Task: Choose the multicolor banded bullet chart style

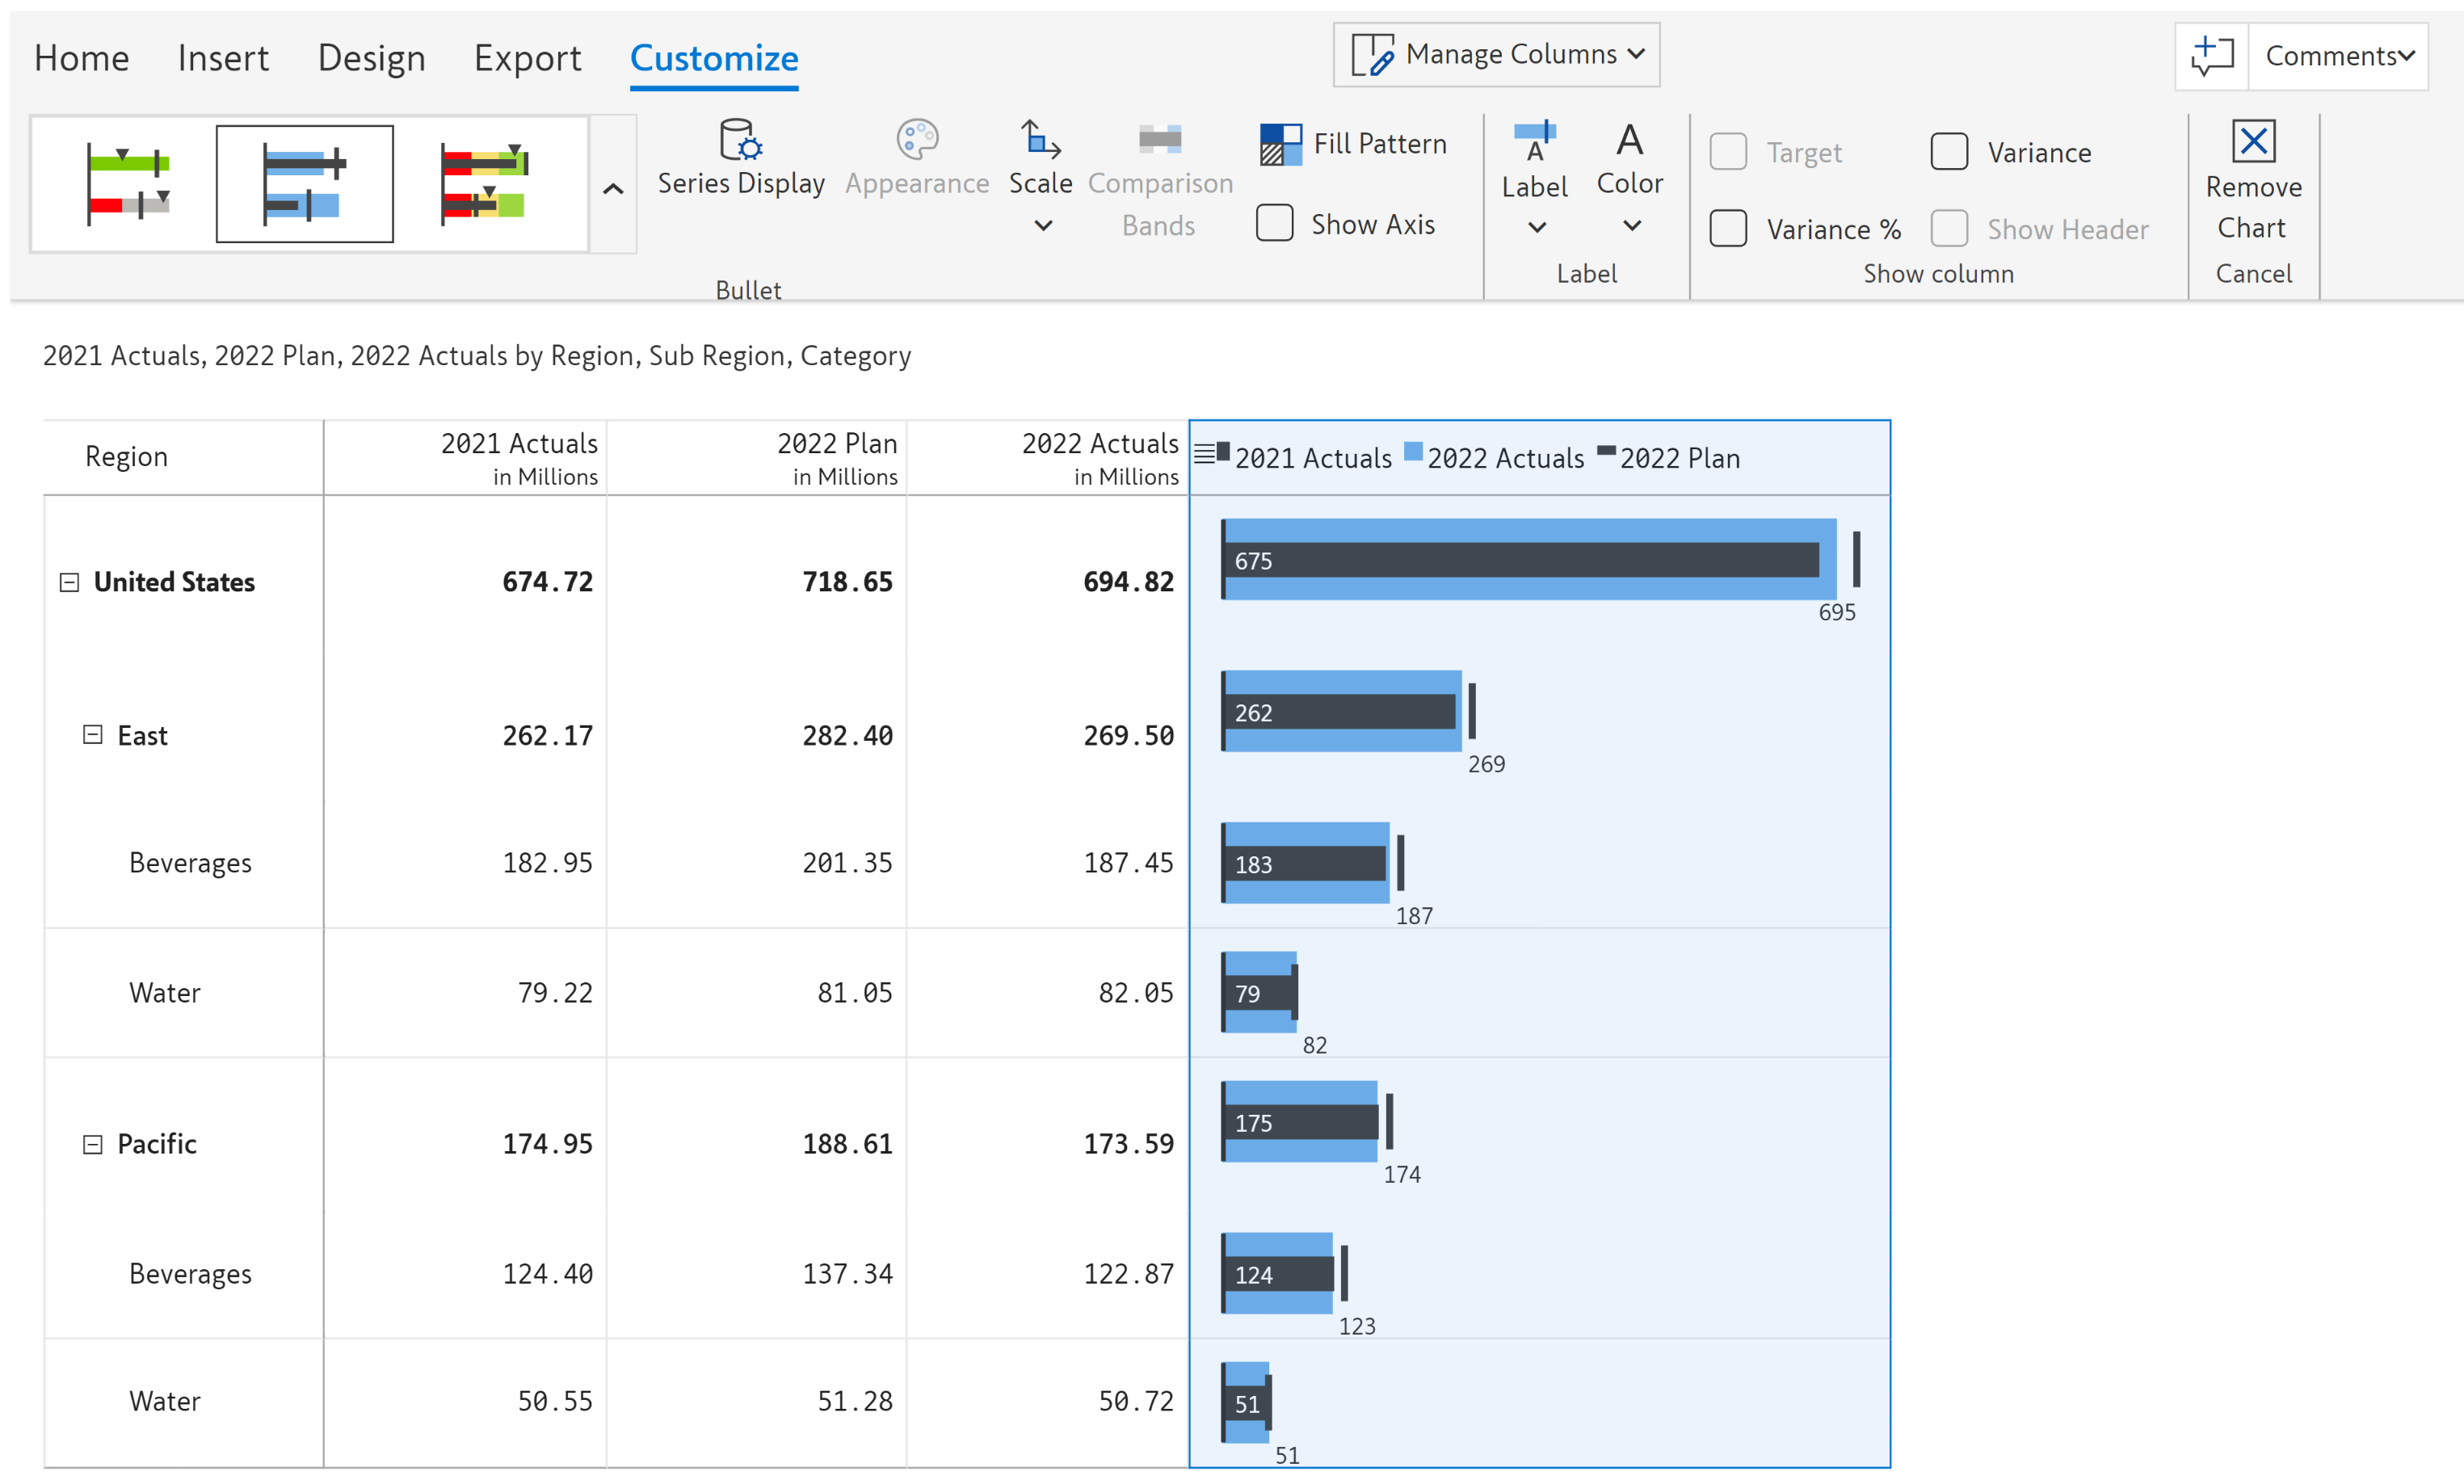Action: [484, 184]
